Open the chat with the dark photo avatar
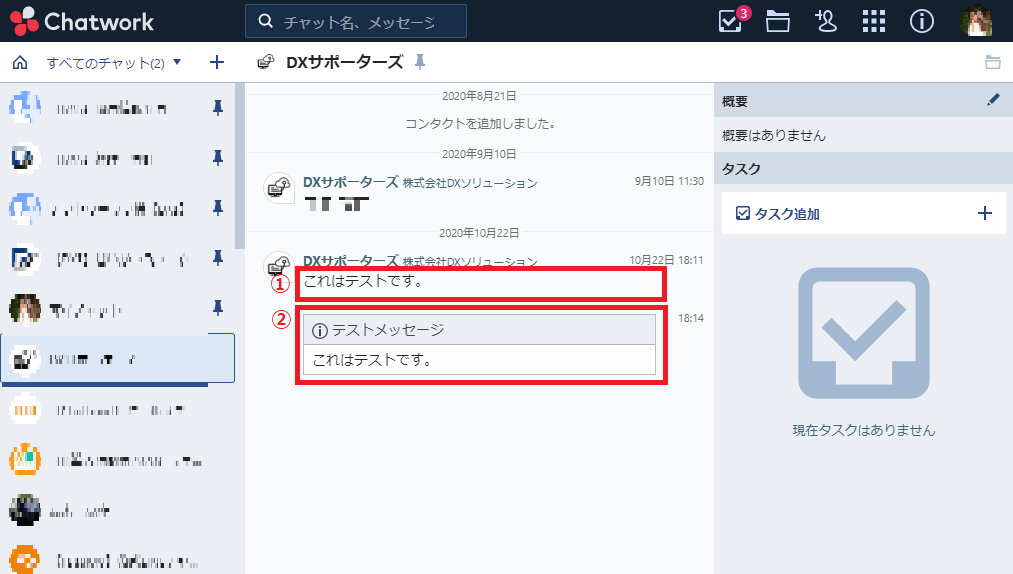The height and width of the screenshot is (574, 1013). click(x=25, y=511)
